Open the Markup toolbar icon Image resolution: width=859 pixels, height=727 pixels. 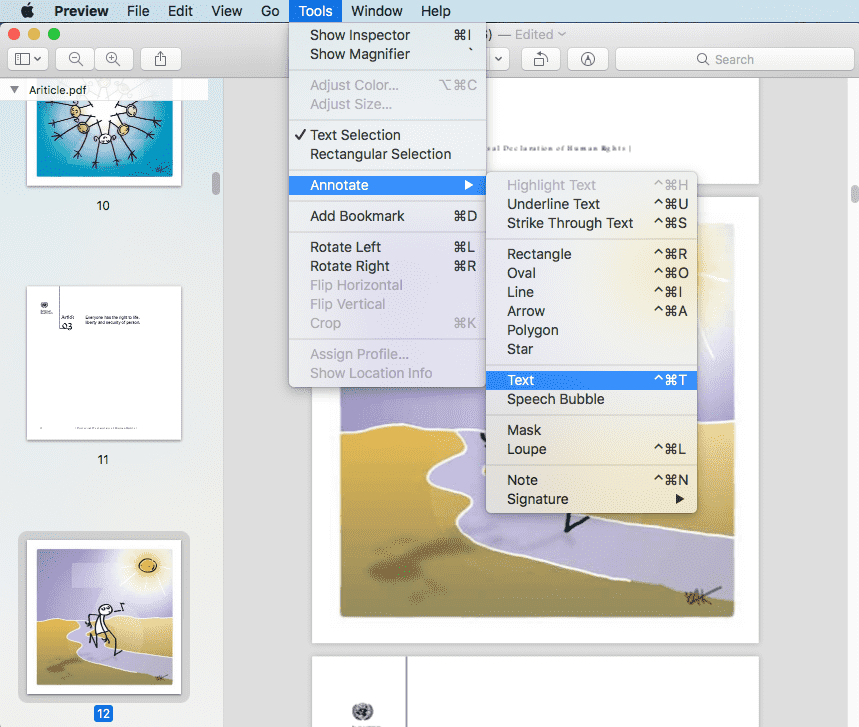(x=588, y=59)
